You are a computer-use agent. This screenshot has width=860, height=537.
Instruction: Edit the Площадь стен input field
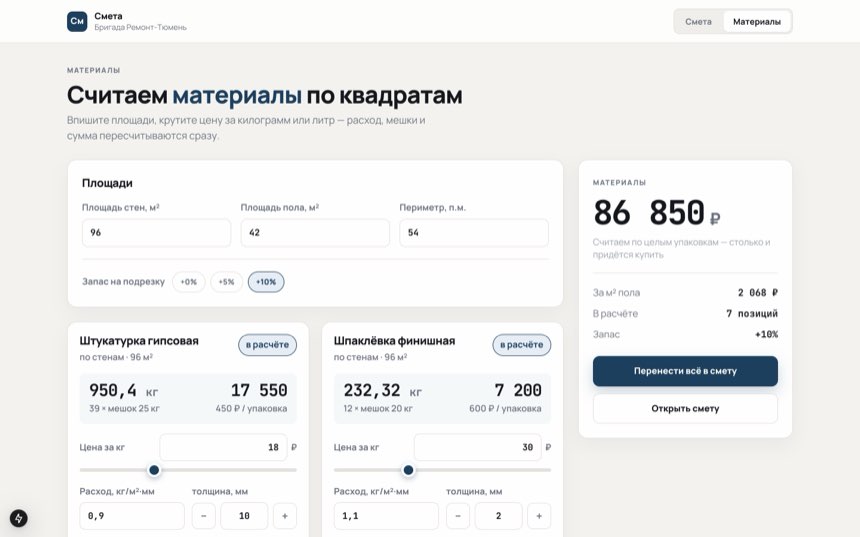click(x=156, y=233)
